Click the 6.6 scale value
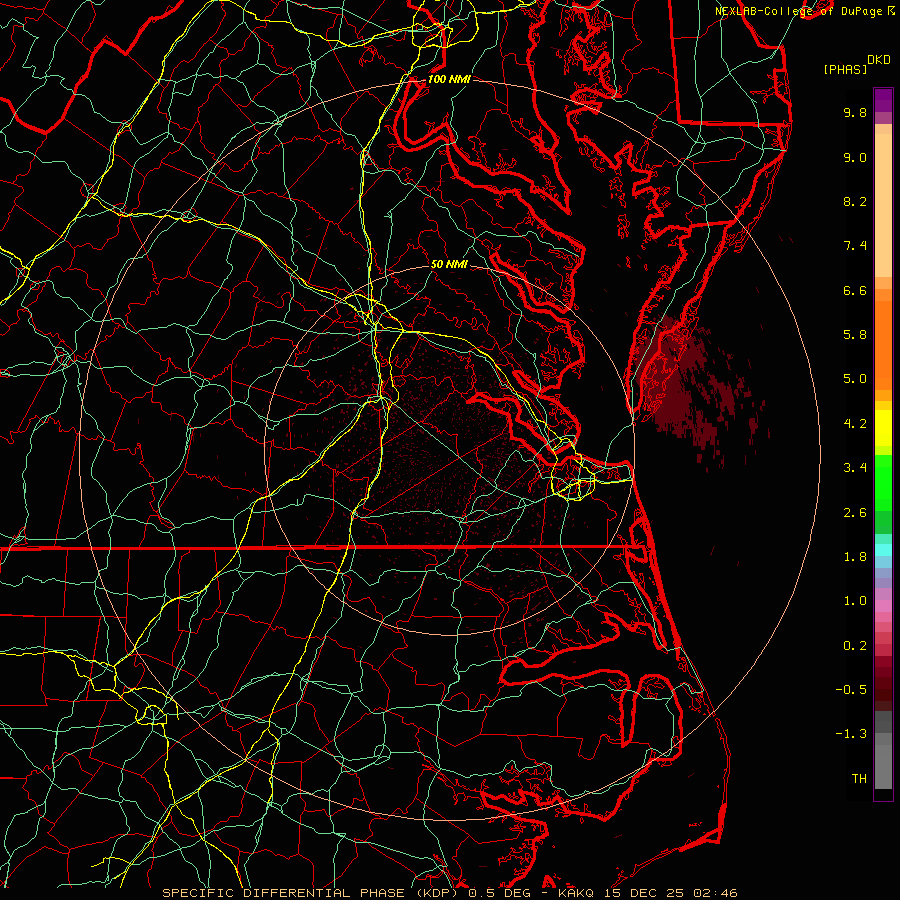The image size is (900, 900). (x=855, y=290)
